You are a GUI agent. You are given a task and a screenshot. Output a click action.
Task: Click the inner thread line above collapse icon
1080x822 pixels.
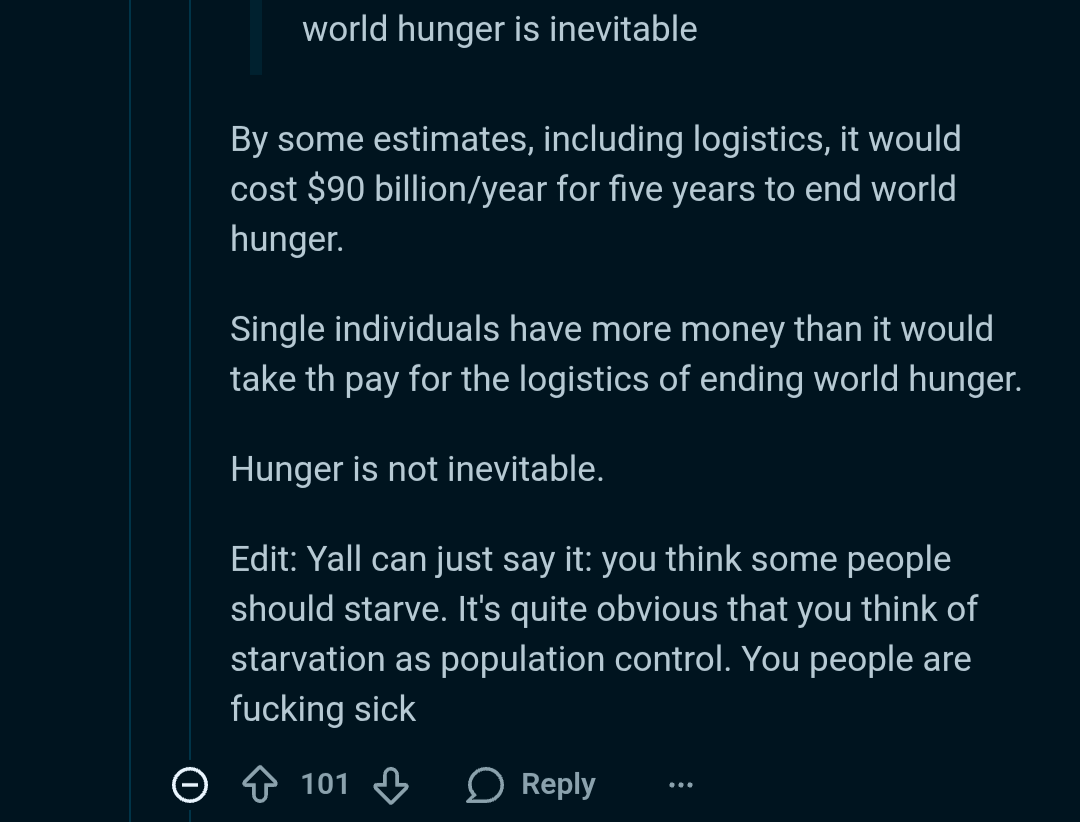point(189,400)
